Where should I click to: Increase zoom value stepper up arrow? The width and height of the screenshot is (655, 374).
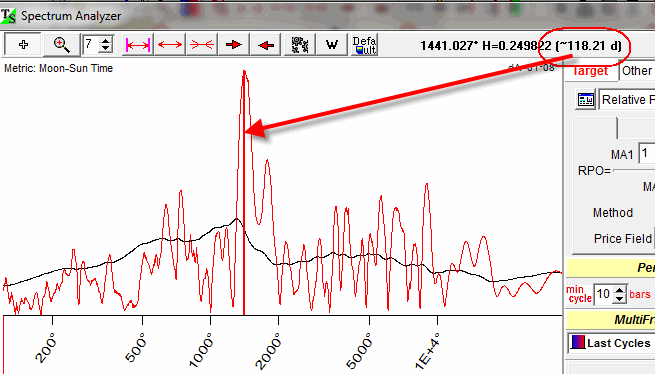click(x=106, y=40)
